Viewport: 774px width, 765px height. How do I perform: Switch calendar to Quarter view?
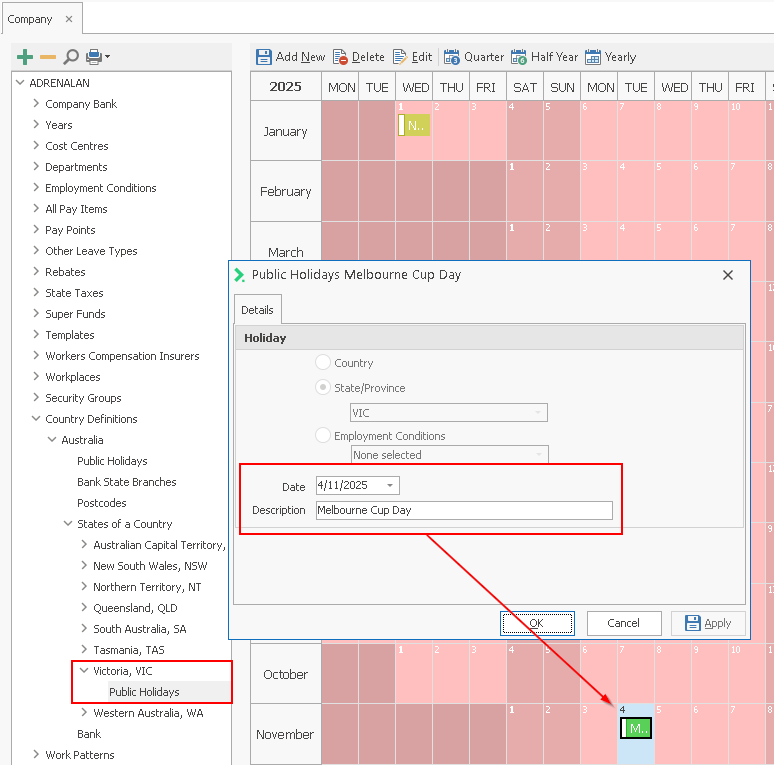[x=474, y=57]
